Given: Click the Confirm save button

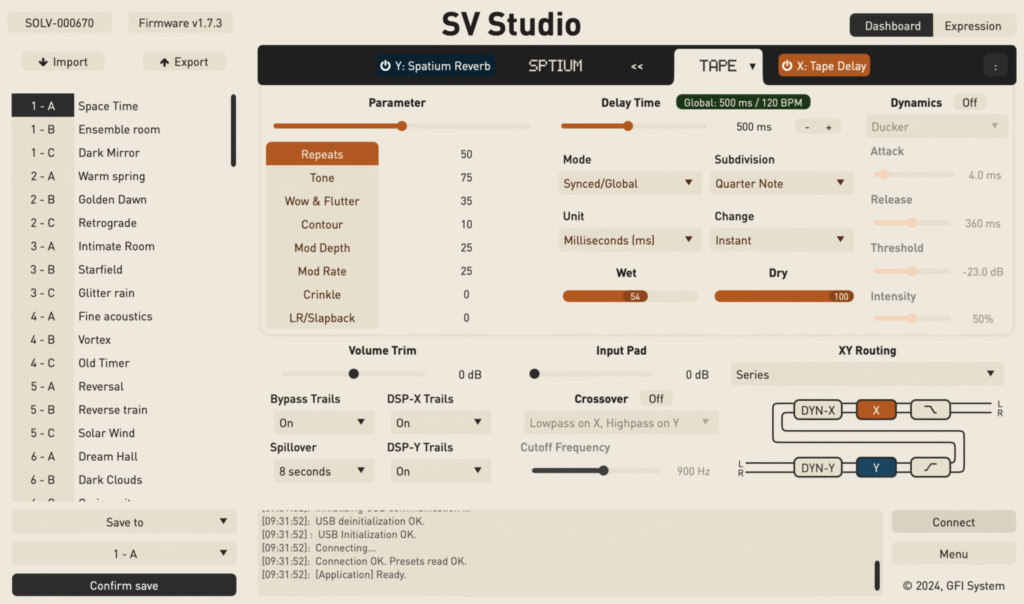Looking at the screenshot, I should click(124, 585).
